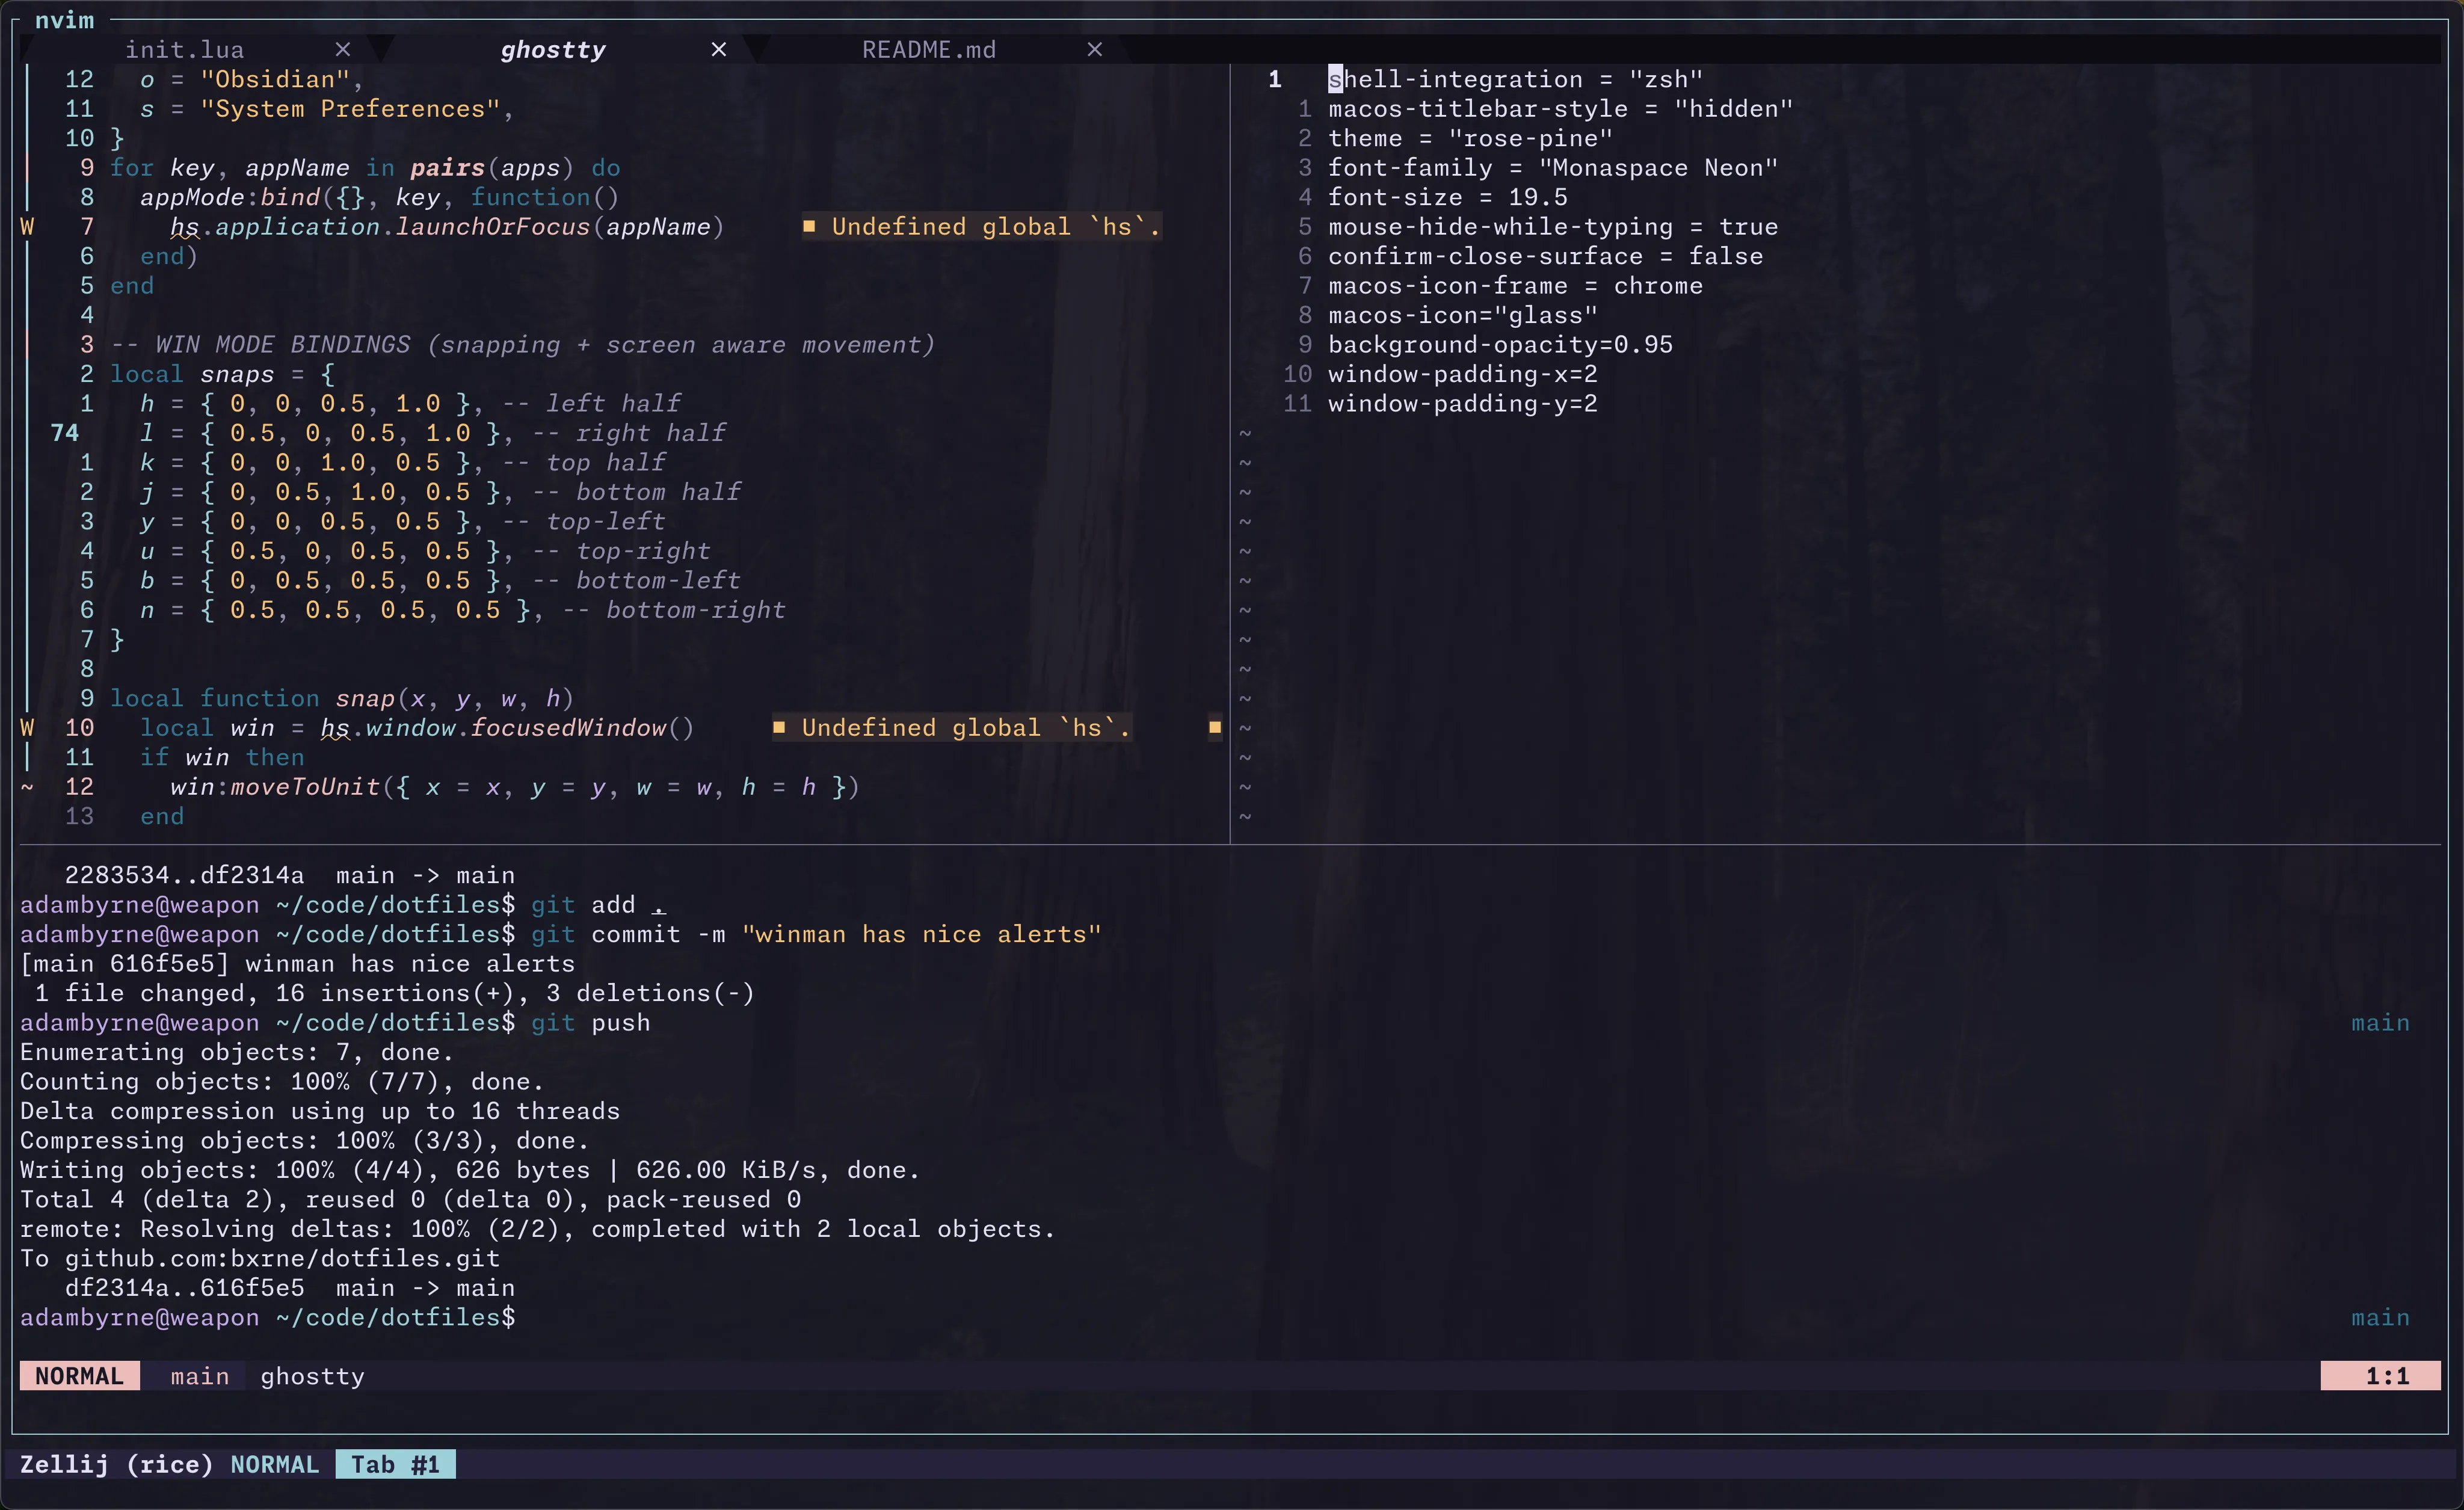Click main branch name in statusline
The width and height of the screenshot is (2464, 1510).
pos(199,1376)
